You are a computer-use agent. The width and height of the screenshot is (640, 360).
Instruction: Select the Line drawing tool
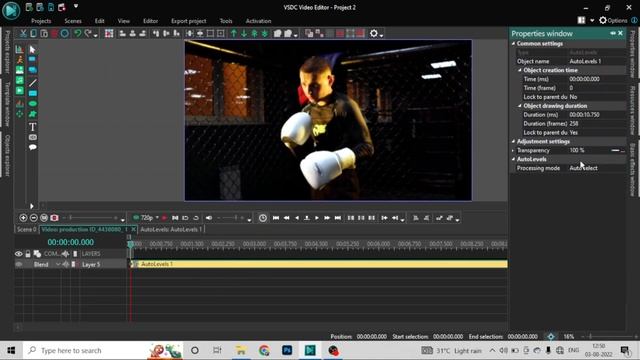click(33, 83)
